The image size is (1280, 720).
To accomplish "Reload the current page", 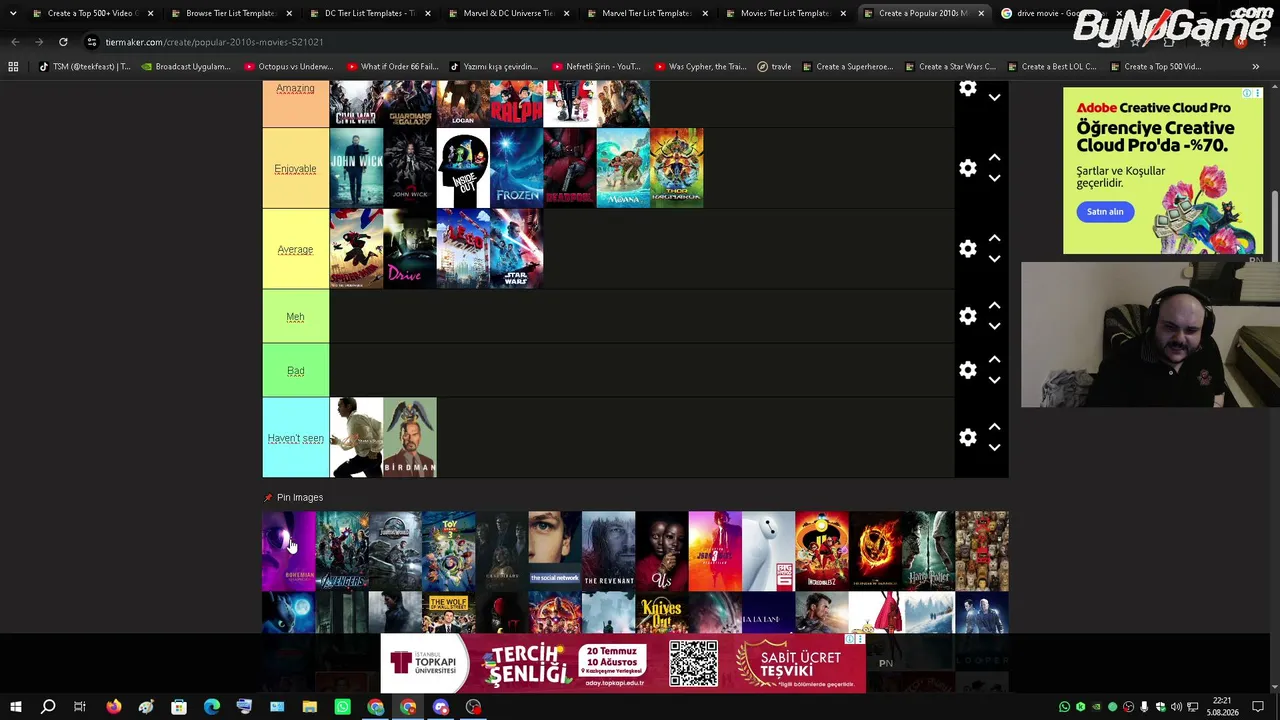I will point(63,42).
